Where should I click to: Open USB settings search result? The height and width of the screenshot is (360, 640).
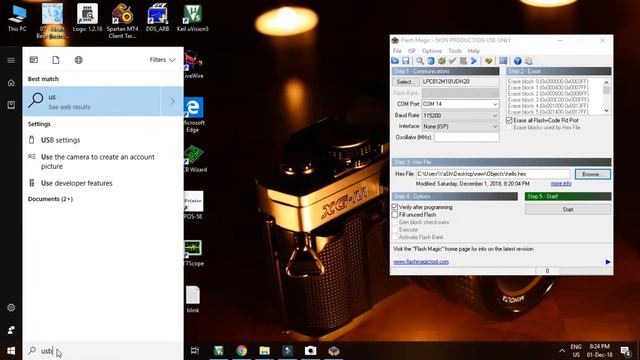click(103, 140)
